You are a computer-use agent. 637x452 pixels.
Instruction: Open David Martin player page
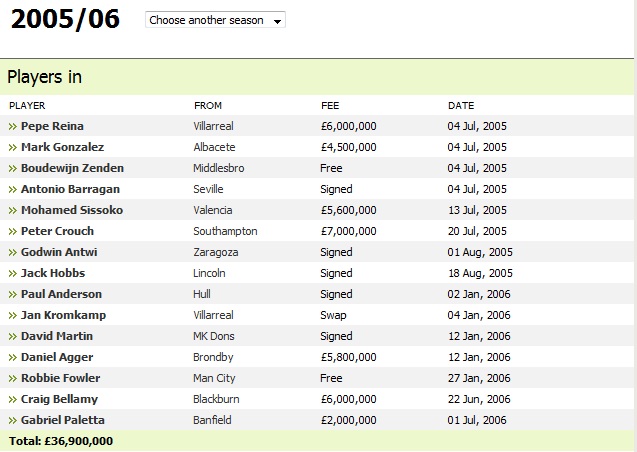coord(57,336)
